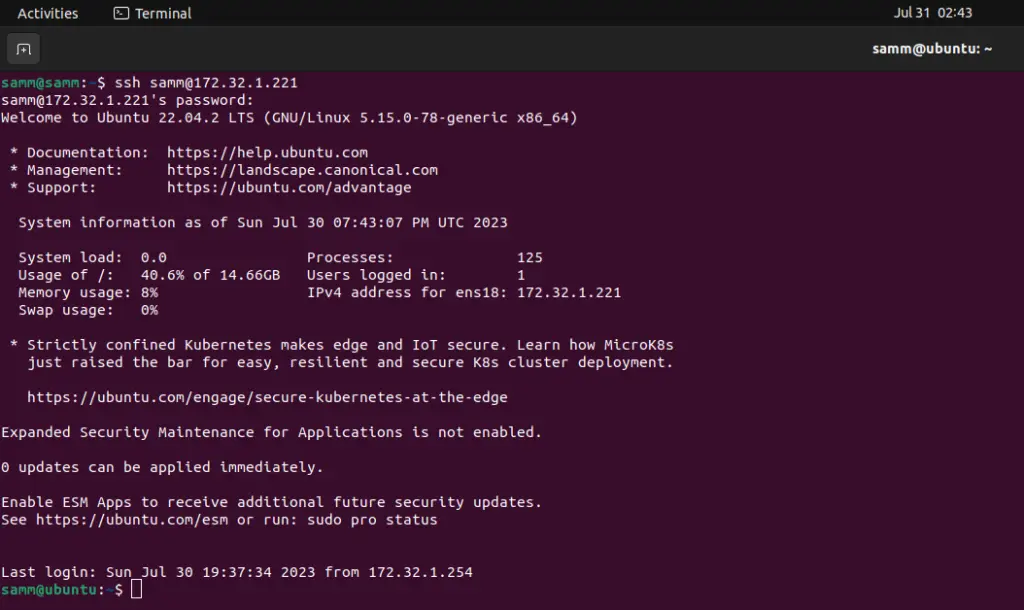1024x610 pixels.
Task: Click the samm@ubuntu window title
Action: pyautogui.click(x=932, y=49)
